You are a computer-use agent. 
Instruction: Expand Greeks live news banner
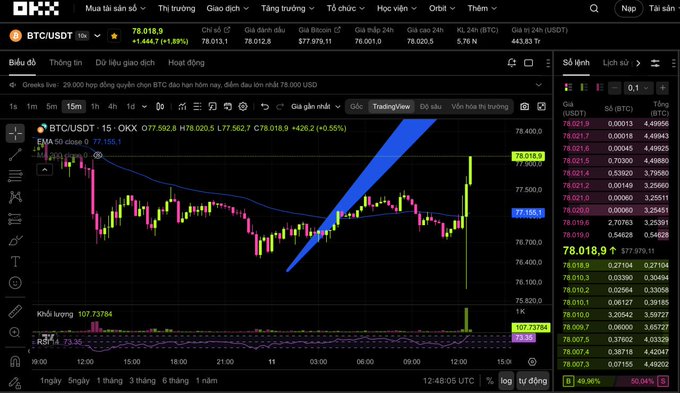539,85
